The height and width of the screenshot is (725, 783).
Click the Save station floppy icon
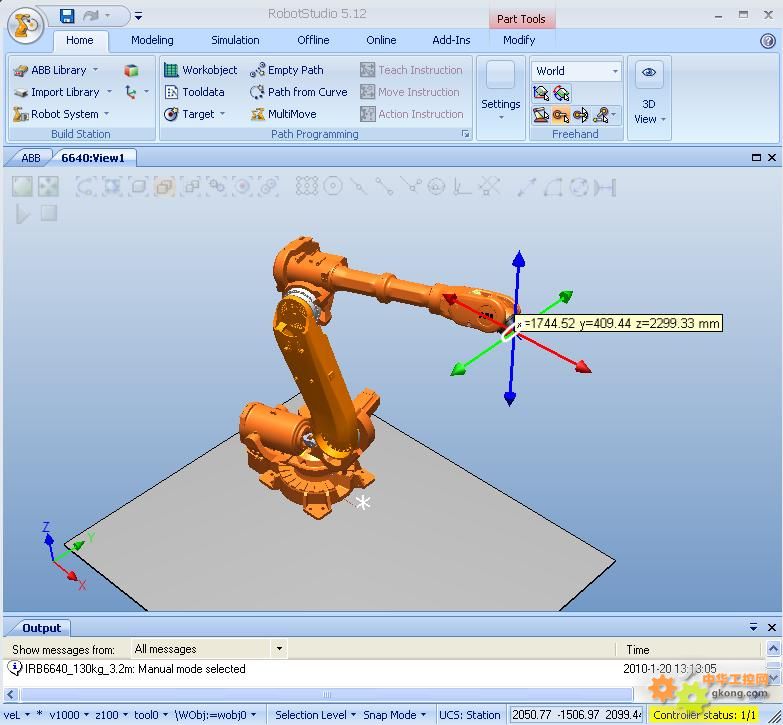pos(67,16)
